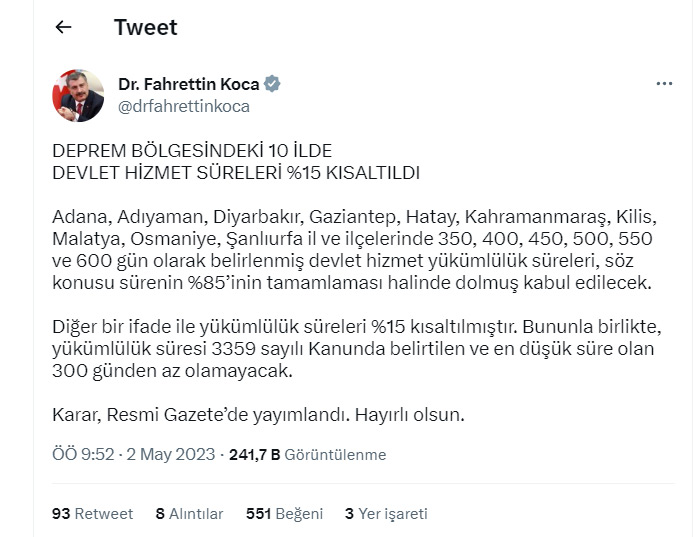Click the "Tweet" page header title

145,27
